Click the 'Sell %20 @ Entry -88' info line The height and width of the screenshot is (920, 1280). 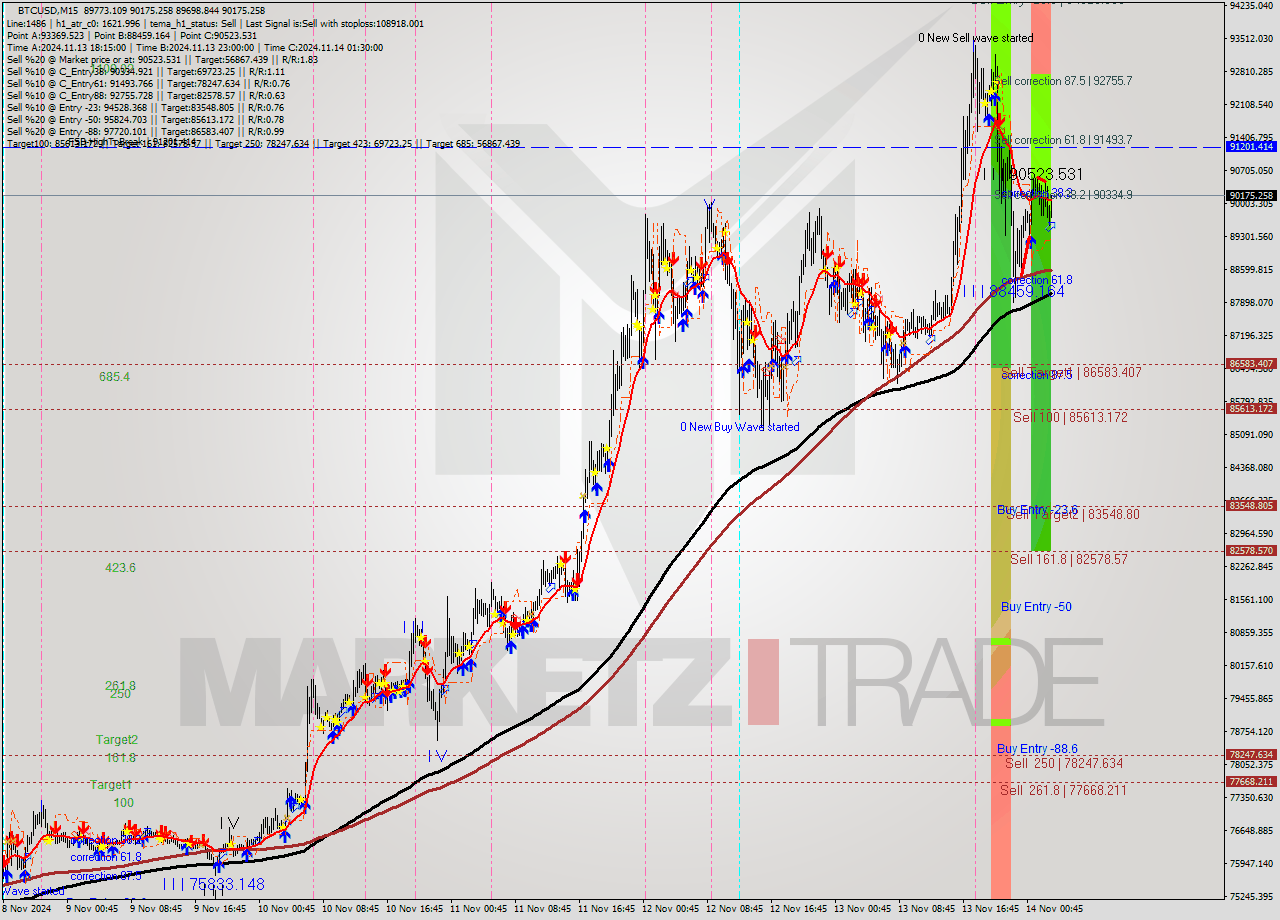point(145,131)
